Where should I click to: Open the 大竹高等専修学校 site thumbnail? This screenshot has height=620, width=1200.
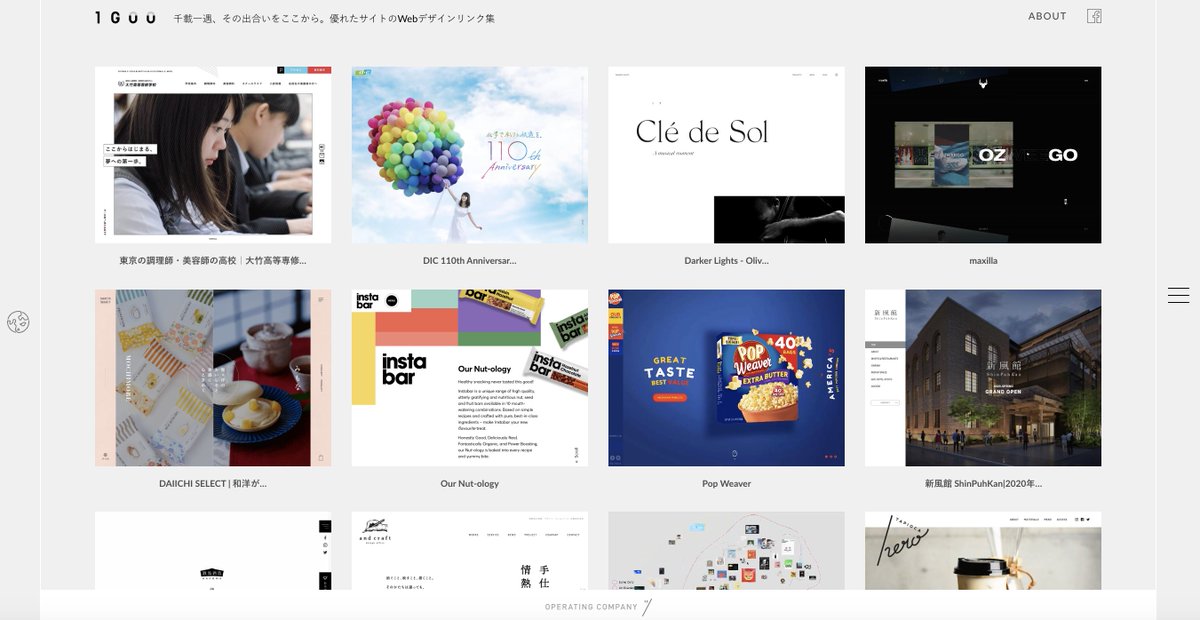pyautogui.click(x=213, y=155)
